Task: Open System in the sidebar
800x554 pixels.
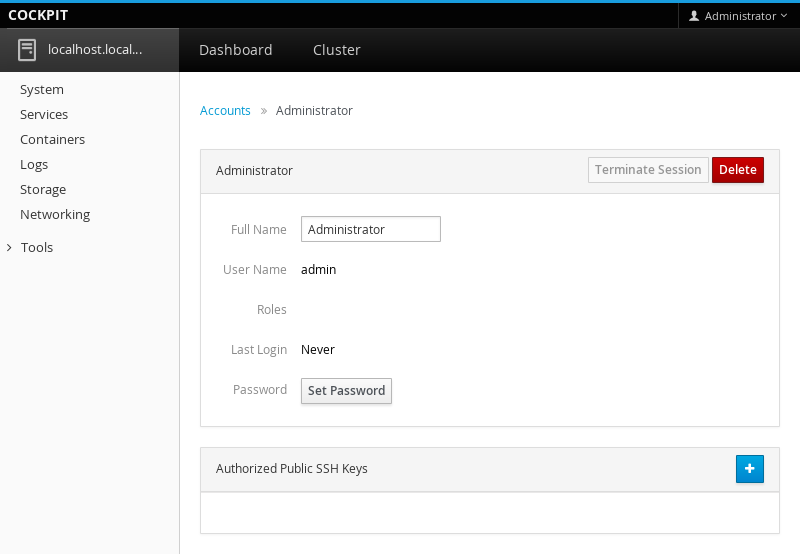Action: click(x=42, y=89)
